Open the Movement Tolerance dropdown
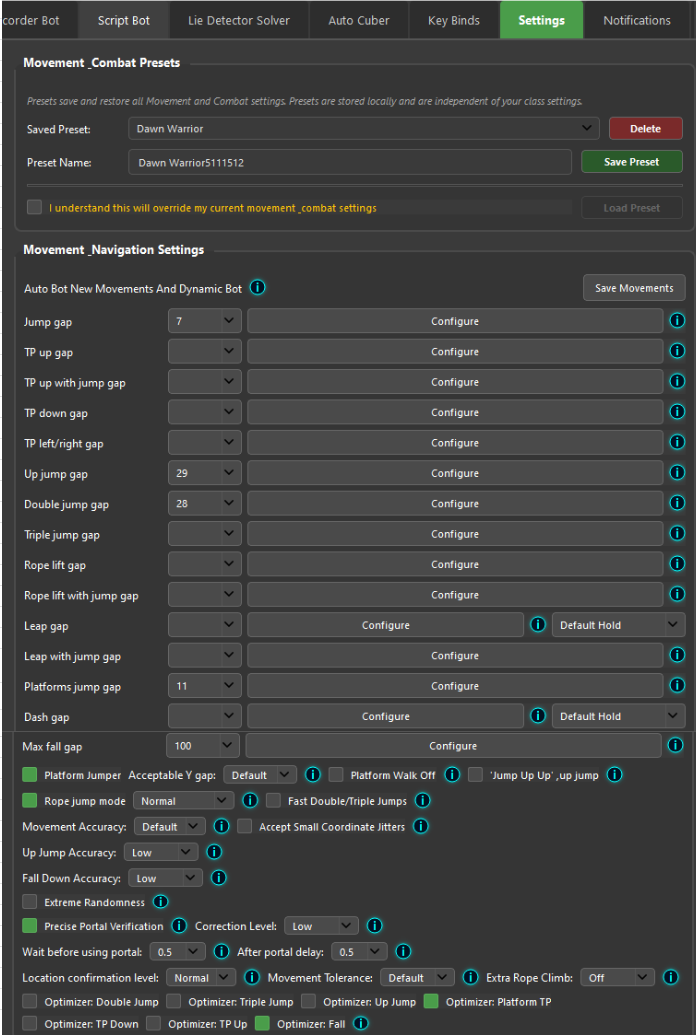Image resolution: width=696 pixels, height=1035 pixels. (x=417, y=977)
